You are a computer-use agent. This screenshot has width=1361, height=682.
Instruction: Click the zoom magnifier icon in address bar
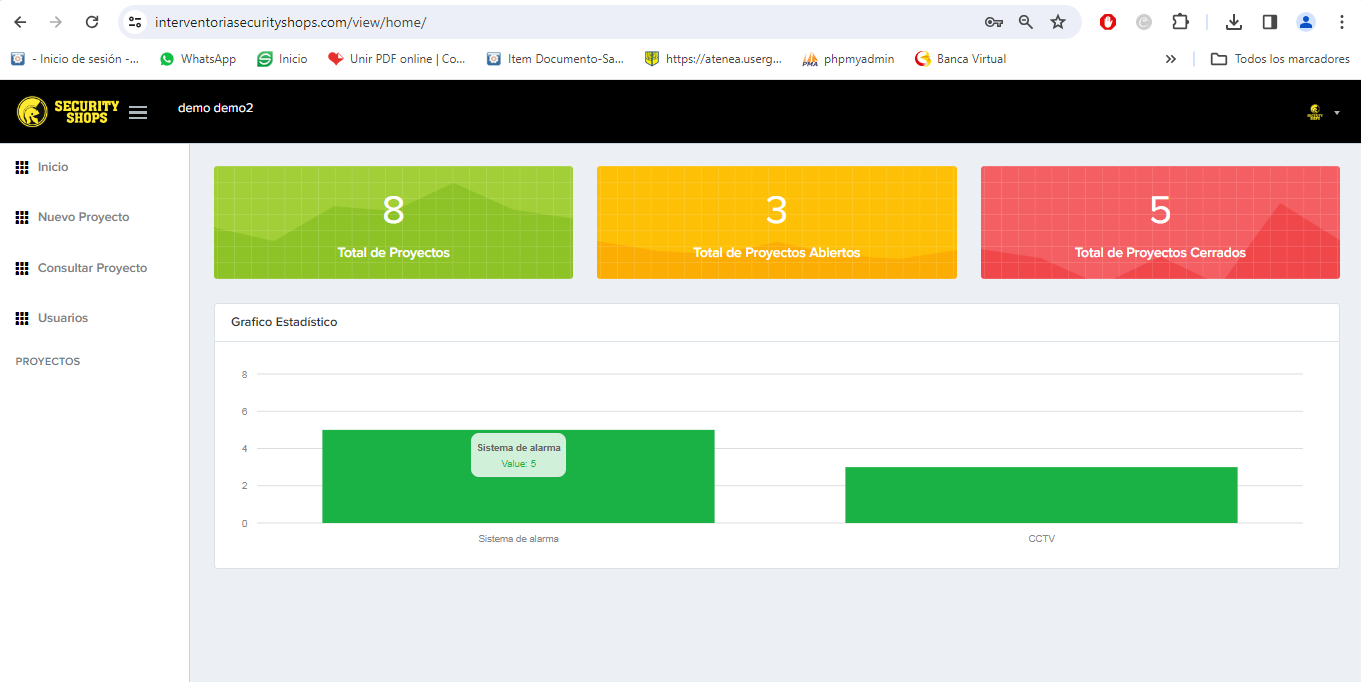[1026, 22]
